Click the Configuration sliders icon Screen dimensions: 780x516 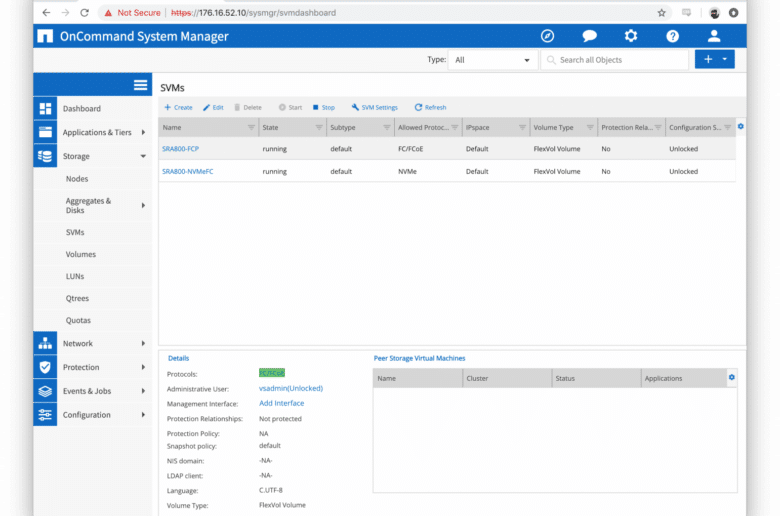45,414
